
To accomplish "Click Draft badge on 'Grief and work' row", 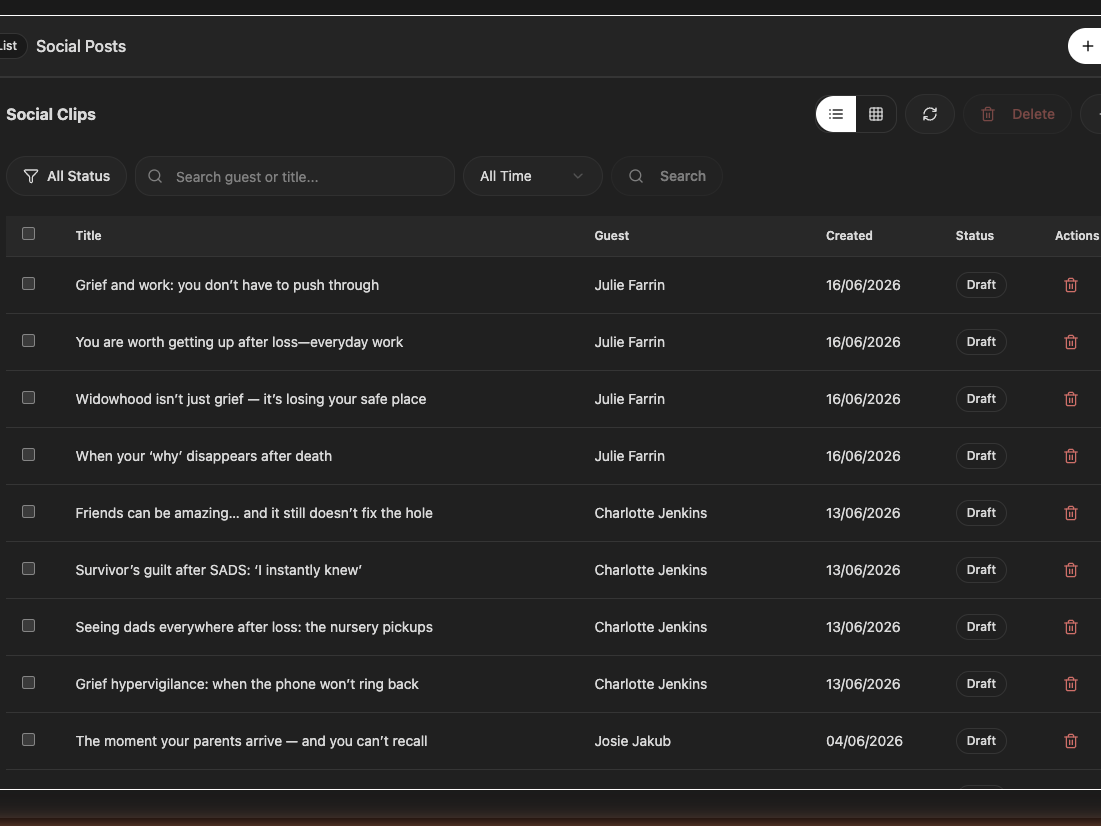I will [x=981, y=285].
